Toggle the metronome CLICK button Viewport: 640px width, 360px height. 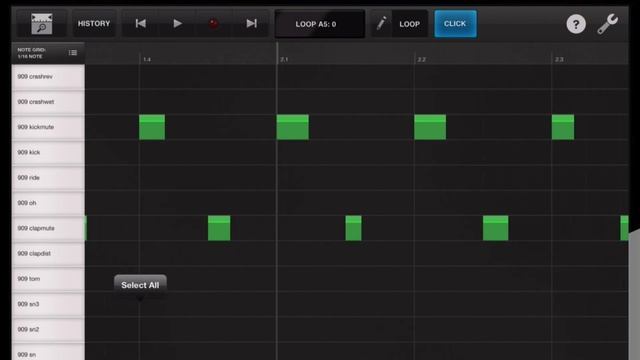[455, 24]
